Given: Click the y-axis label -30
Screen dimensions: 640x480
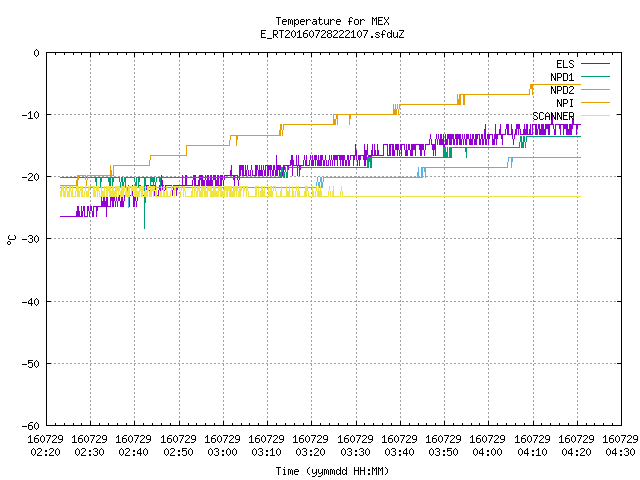Looking at the screenshot, I should [x=31, y=239].
